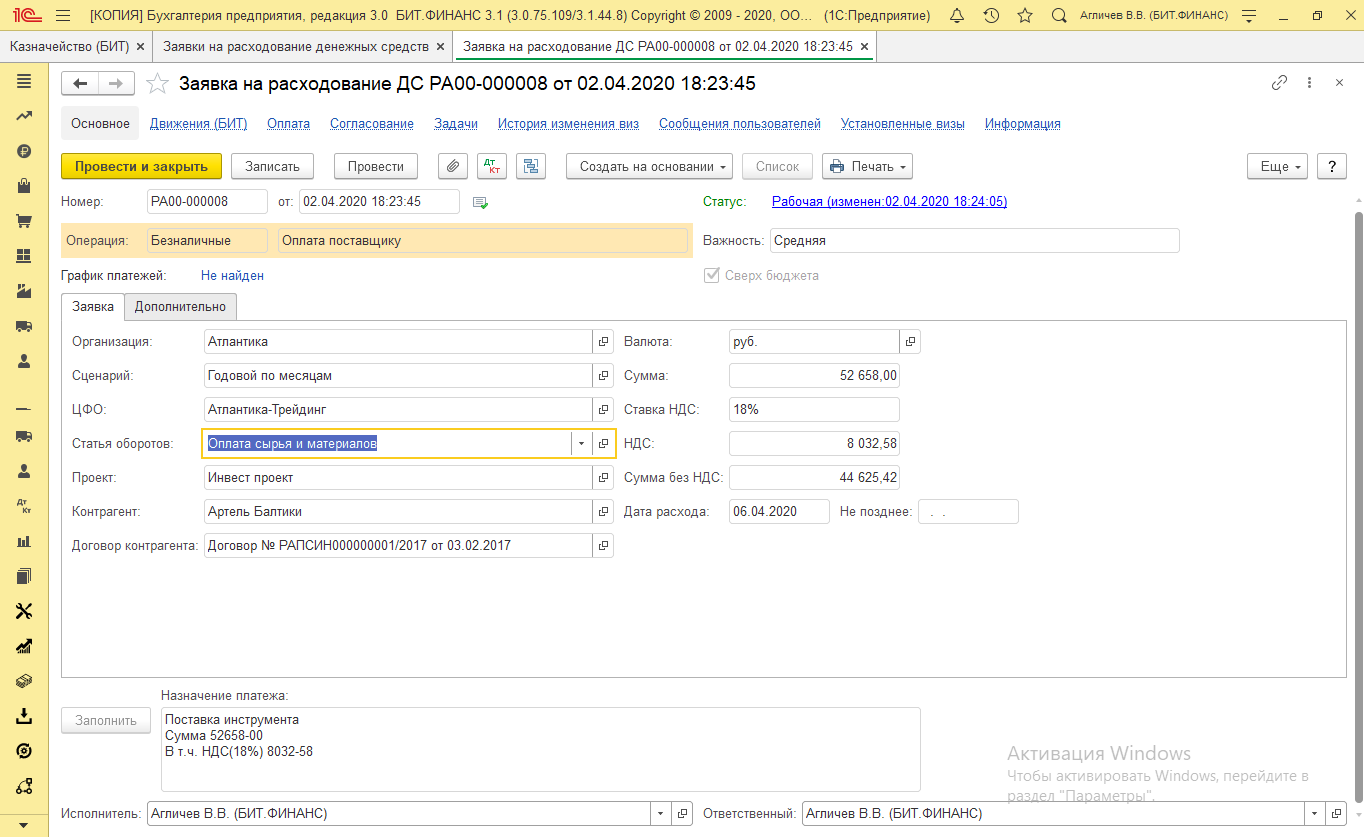Expand the Печать dropdown button
This screenshot has height=837, width=1364.
(x=867, y=167)
